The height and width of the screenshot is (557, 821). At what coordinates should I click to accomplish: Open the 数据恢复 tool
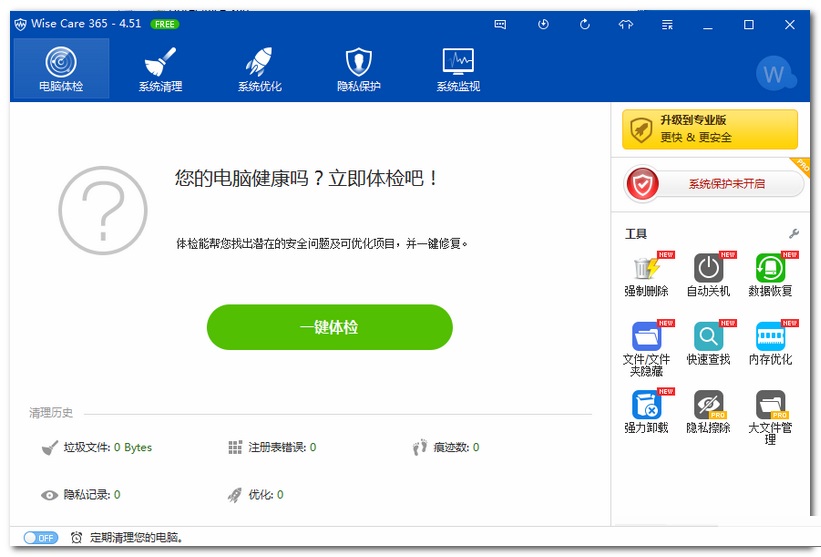[770, 275]
